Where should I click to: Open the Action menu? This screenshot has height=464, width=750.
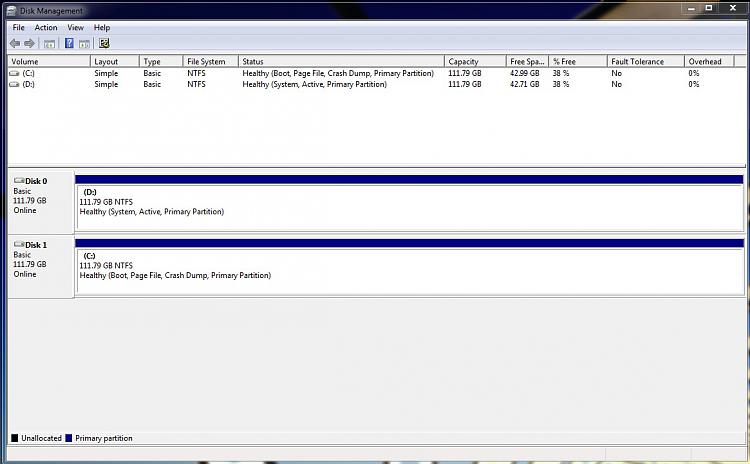point(46,27)
